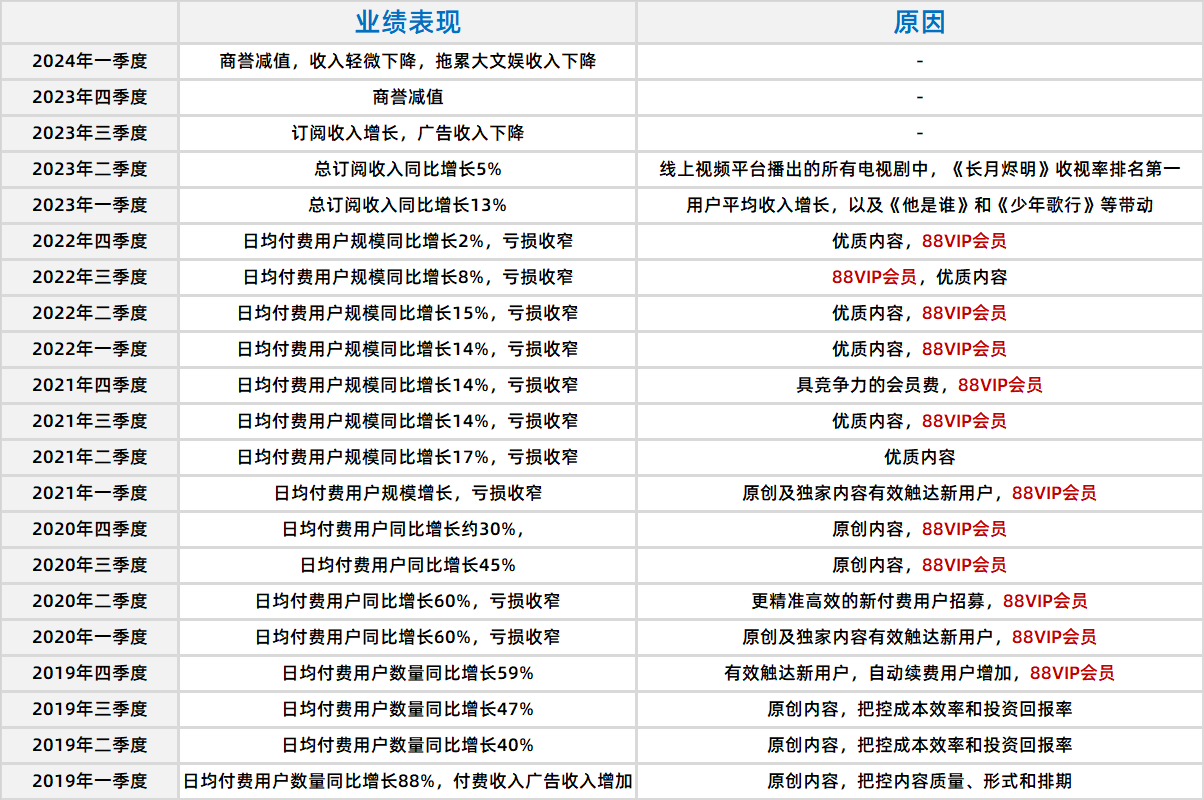Click the cell 日均付费用户数量同比增长88%，付费收入广告收入增加

click(x=408, y=781)
